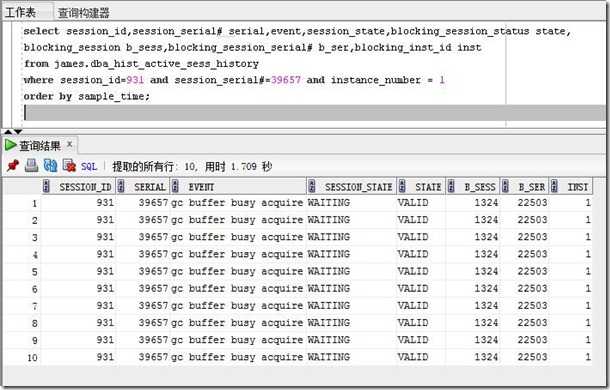
Task: Click the SESSION_STATE column header
Action: pos(352,187)
